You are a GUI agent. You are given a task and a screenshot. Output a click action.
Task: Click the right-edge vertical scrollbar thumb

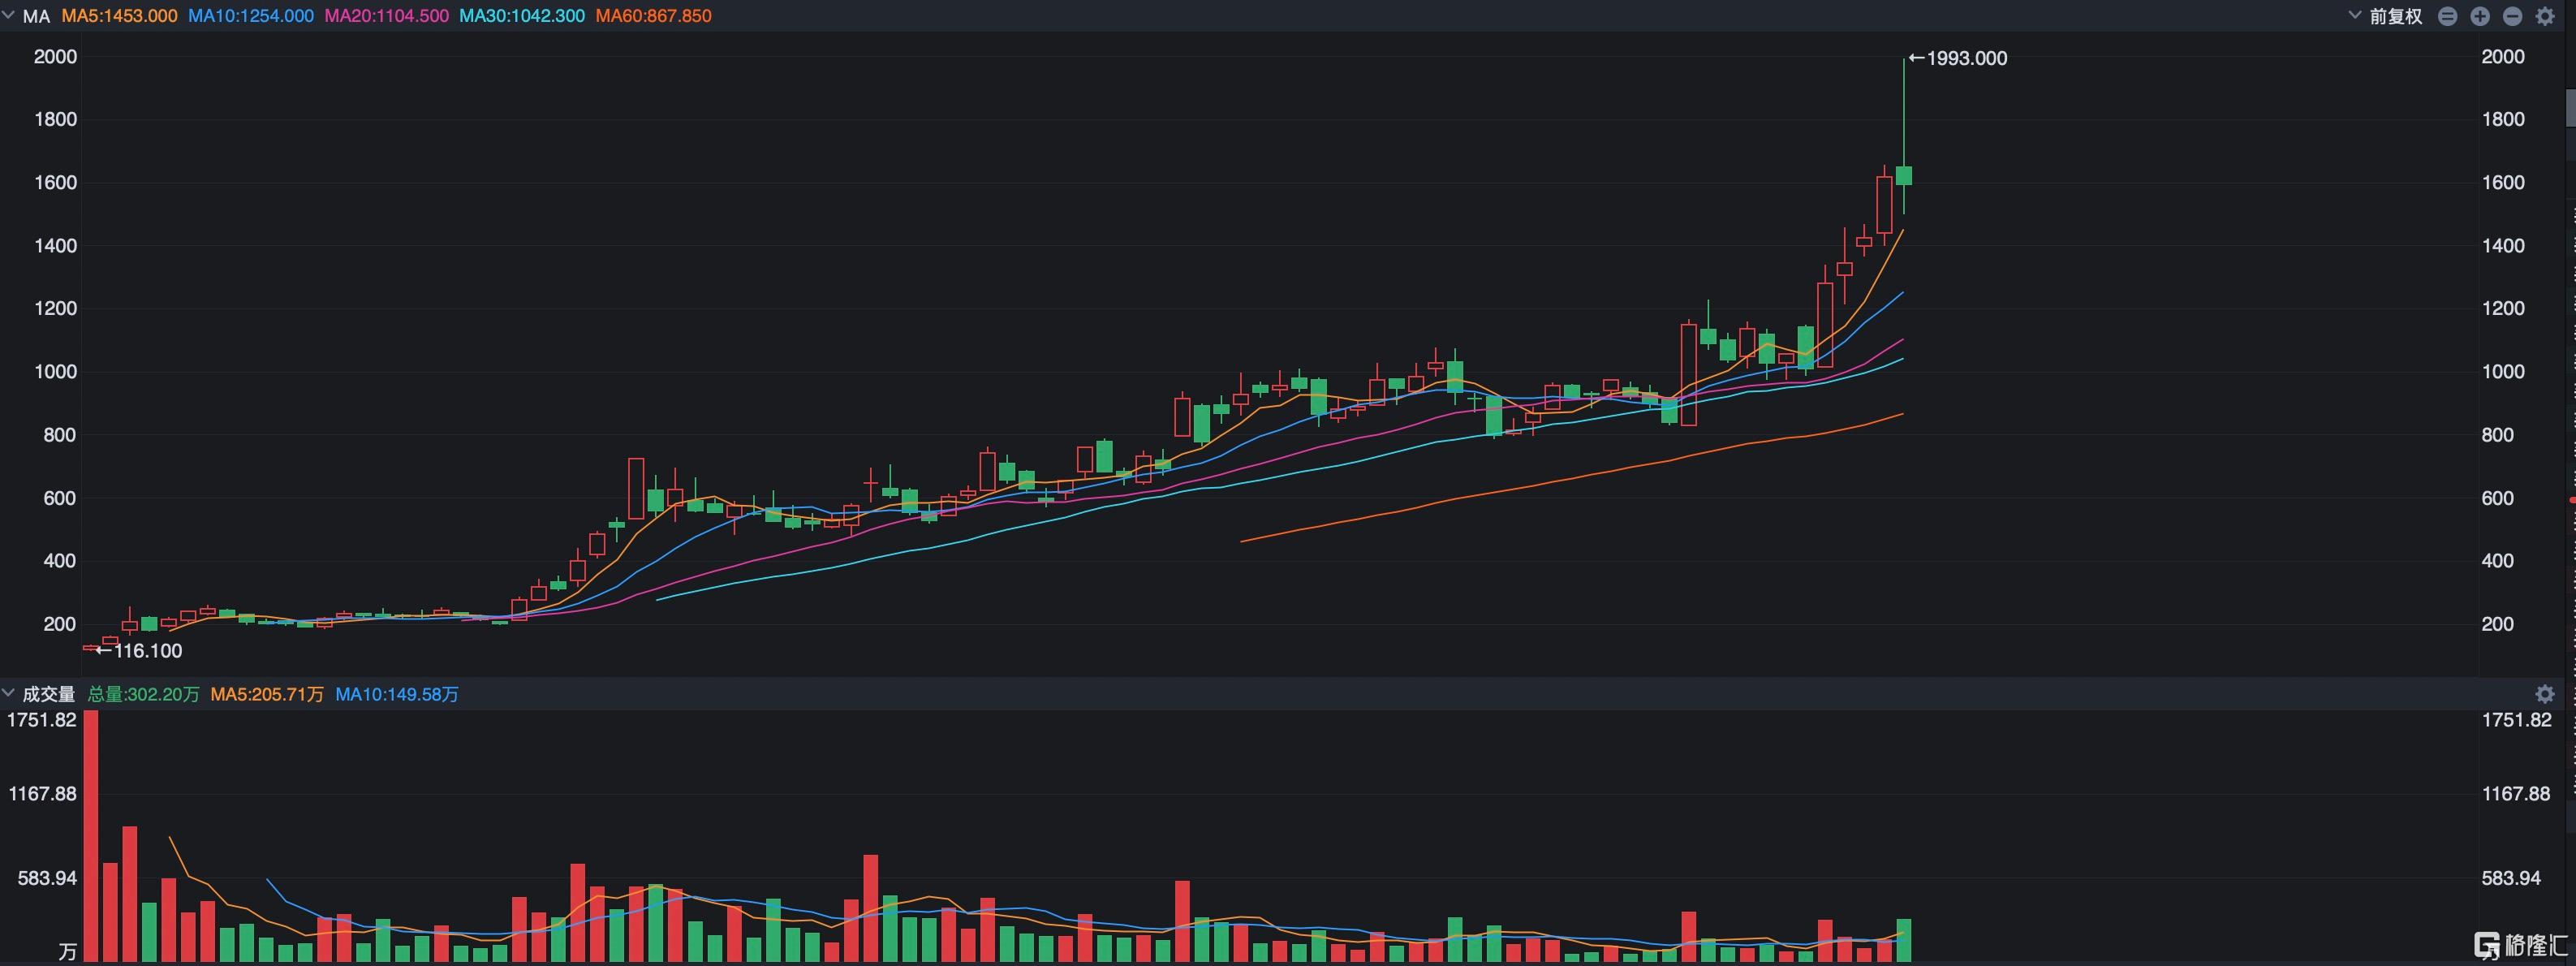pos(2571,108)
